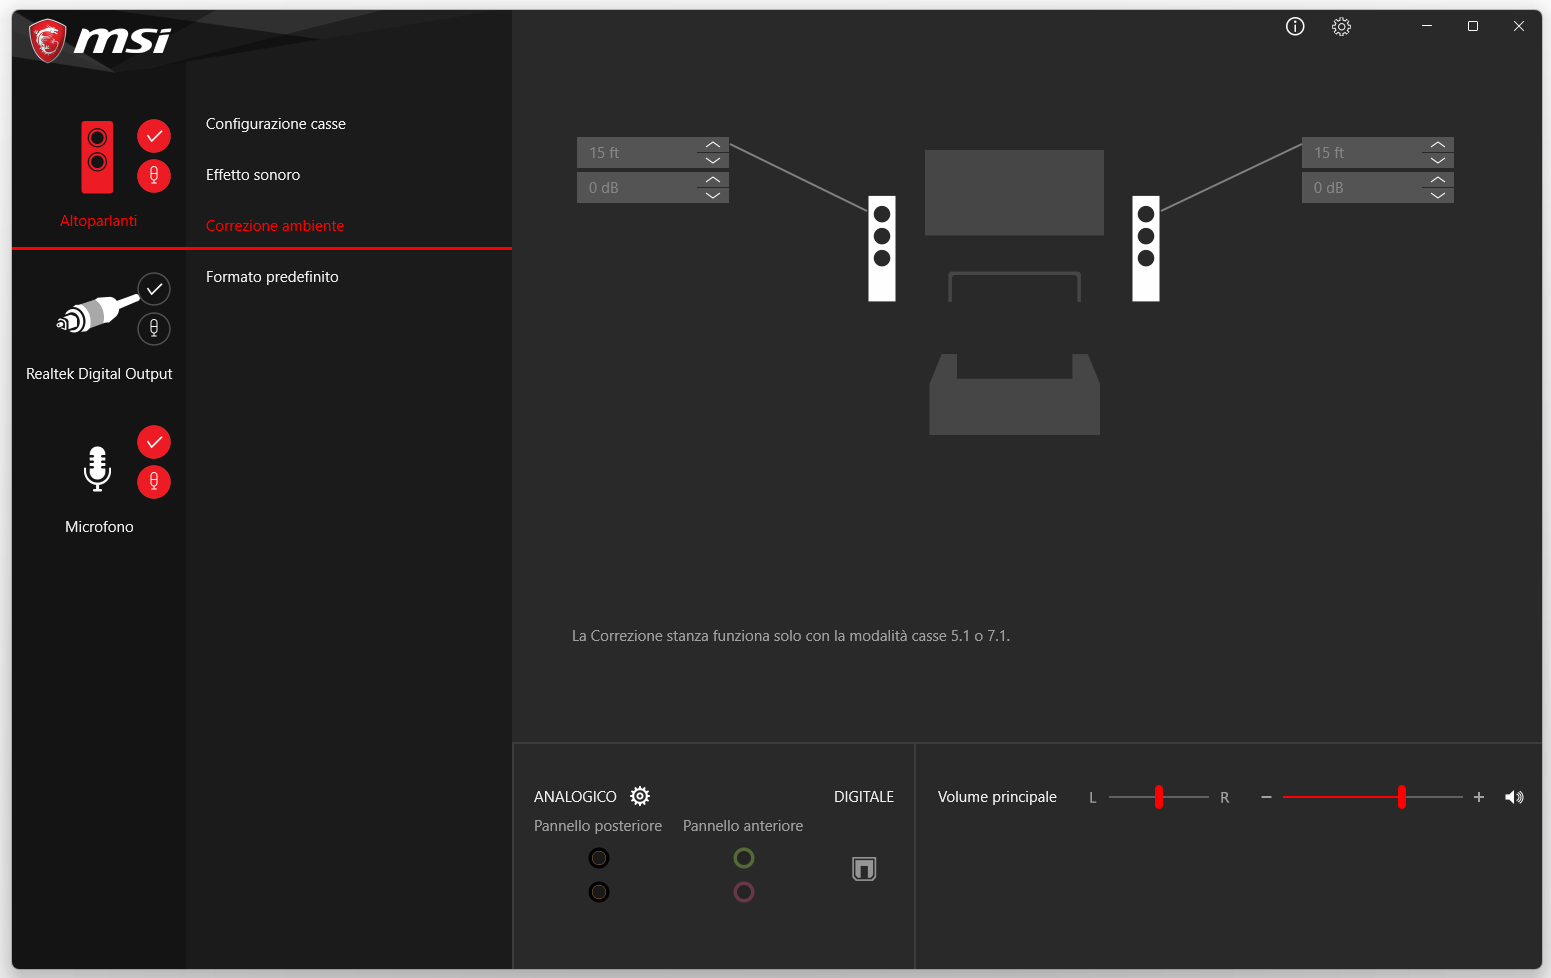Mute using the speaker volume icon
Image resolution: width=1551 pixels, height=978 pixels.
click(1514, 797)
